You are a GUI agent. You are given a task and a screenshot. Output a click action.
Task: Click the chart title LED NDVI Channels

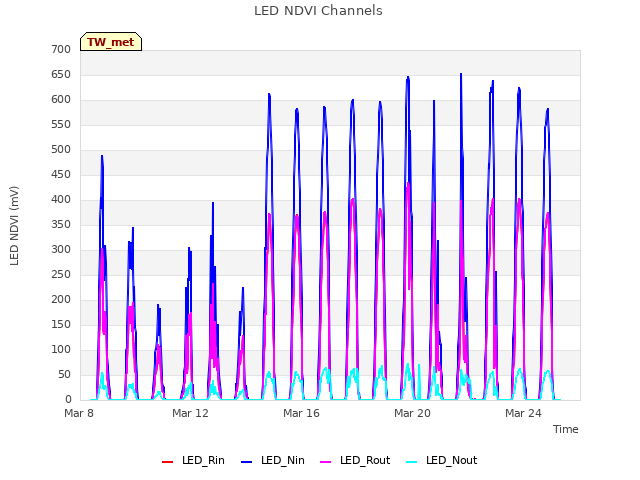[318, 11]
